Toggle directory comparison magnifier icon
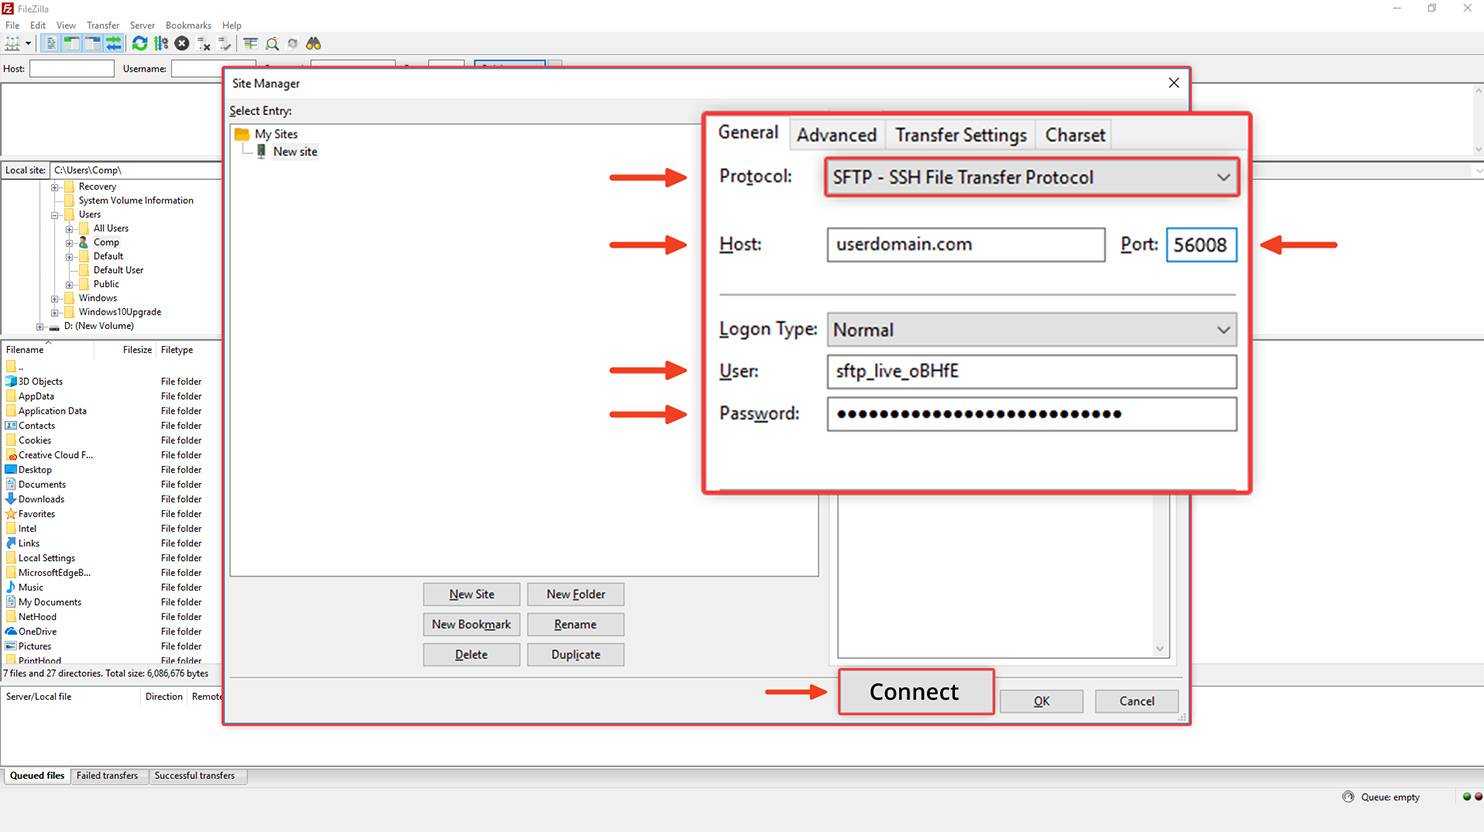Image resolution: width=1484 pixels, height=832 pixels. coord(272,44)
